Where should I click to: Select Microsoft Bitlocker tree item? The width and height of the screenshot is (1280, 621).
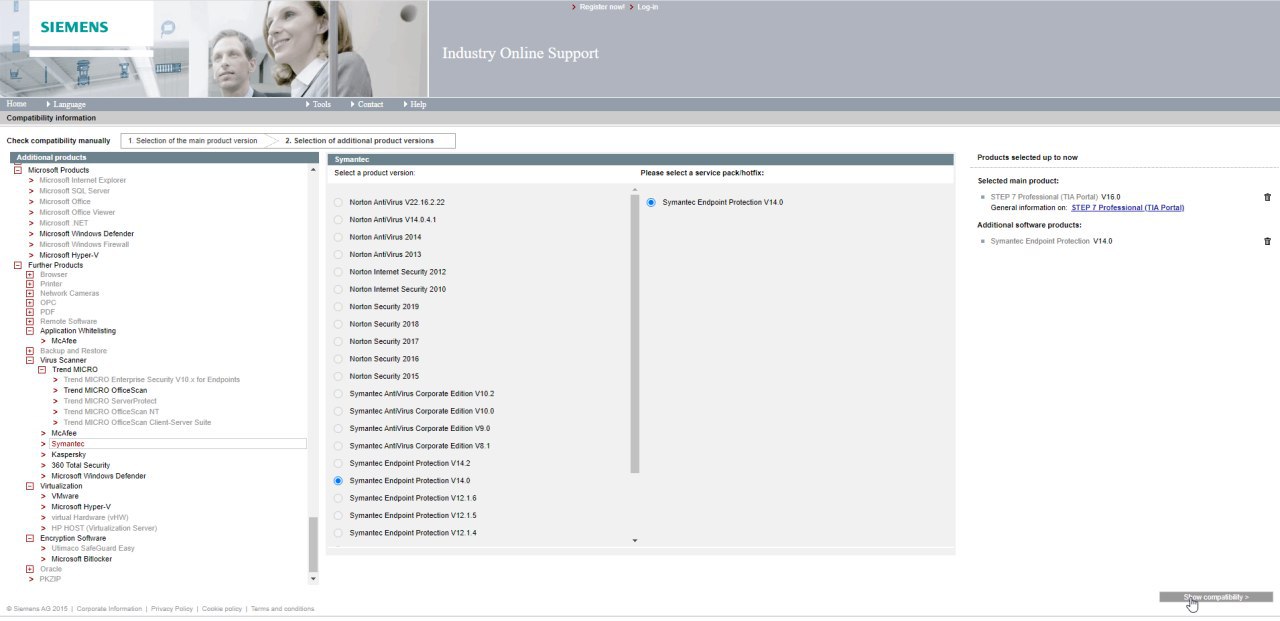[82, 559]
